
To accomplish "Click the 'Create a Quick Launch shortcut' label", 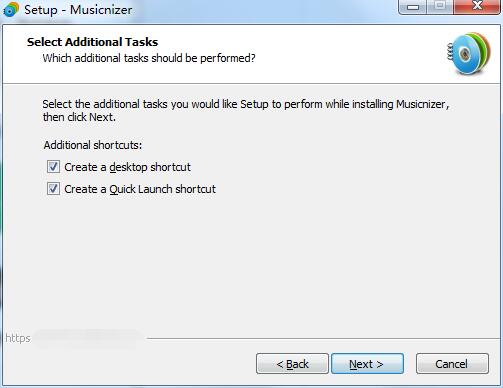I will 140,189.
